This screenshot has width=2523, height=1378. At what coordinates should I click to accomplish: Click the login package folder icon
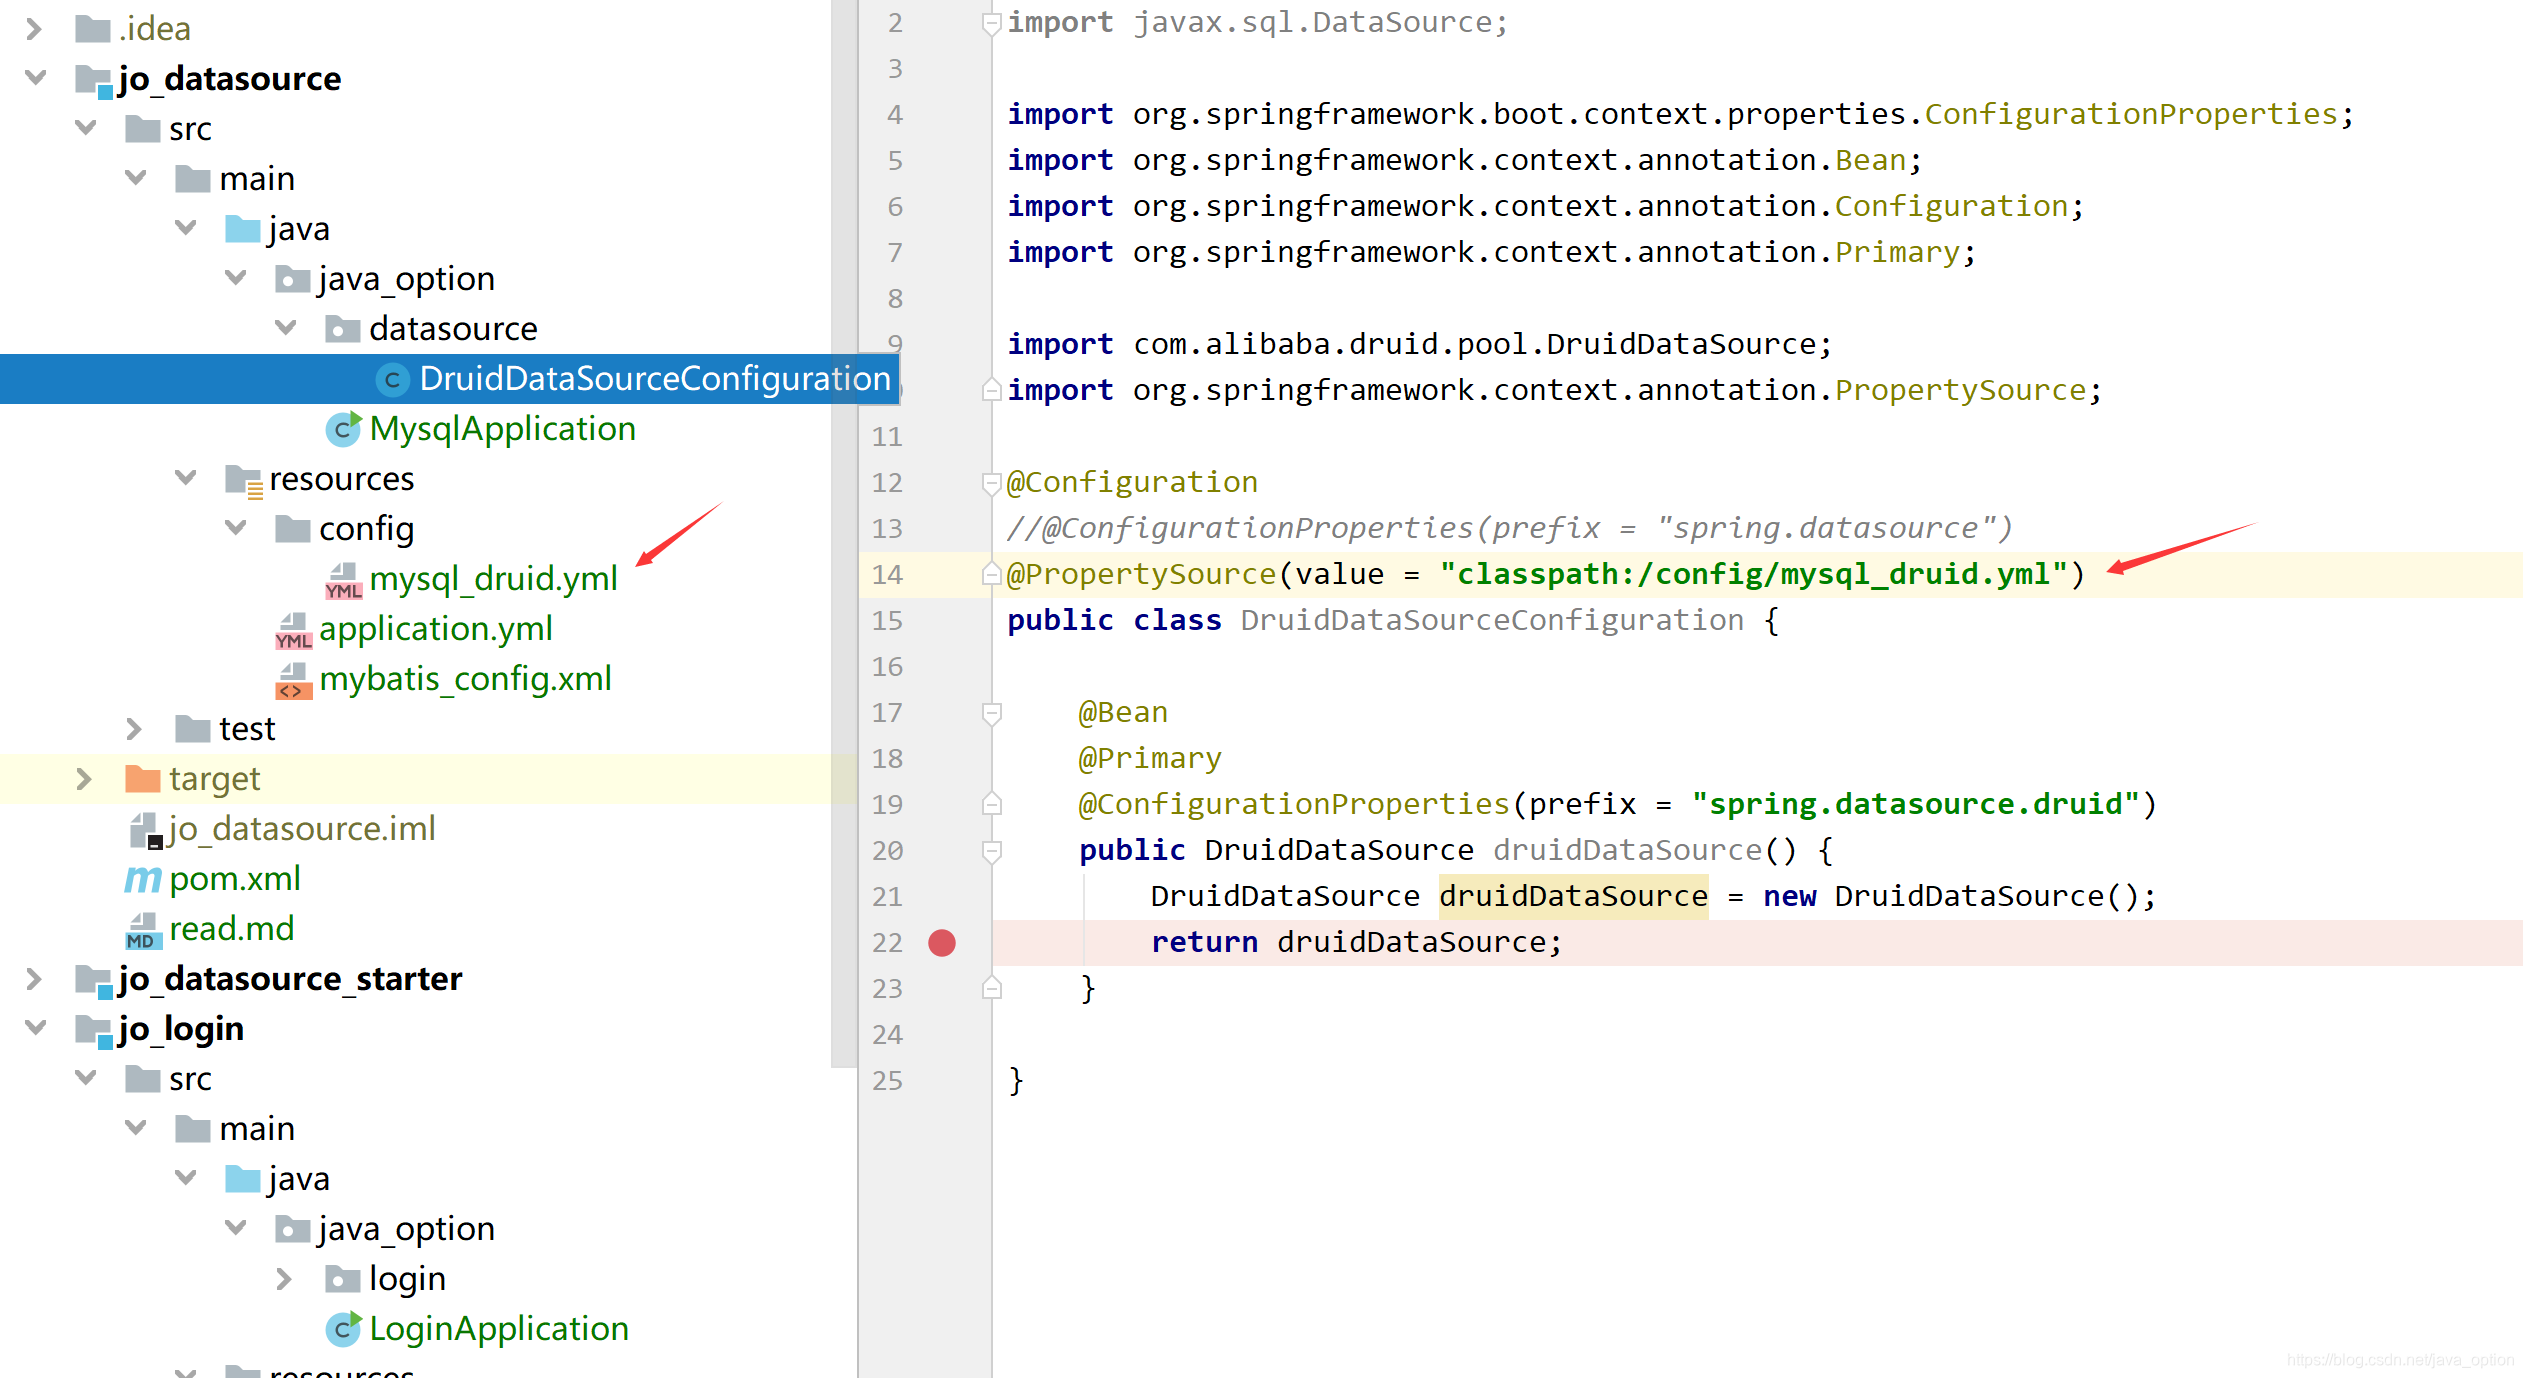[x=343, y=1279]
